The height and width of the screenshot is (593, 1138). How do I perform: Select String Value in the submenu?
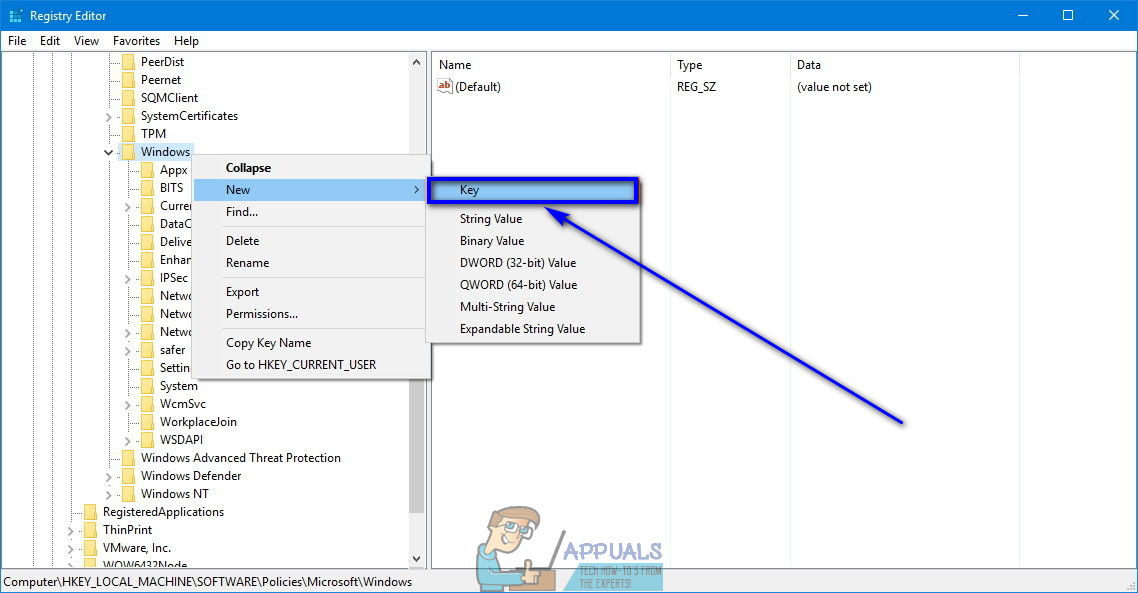533,218
